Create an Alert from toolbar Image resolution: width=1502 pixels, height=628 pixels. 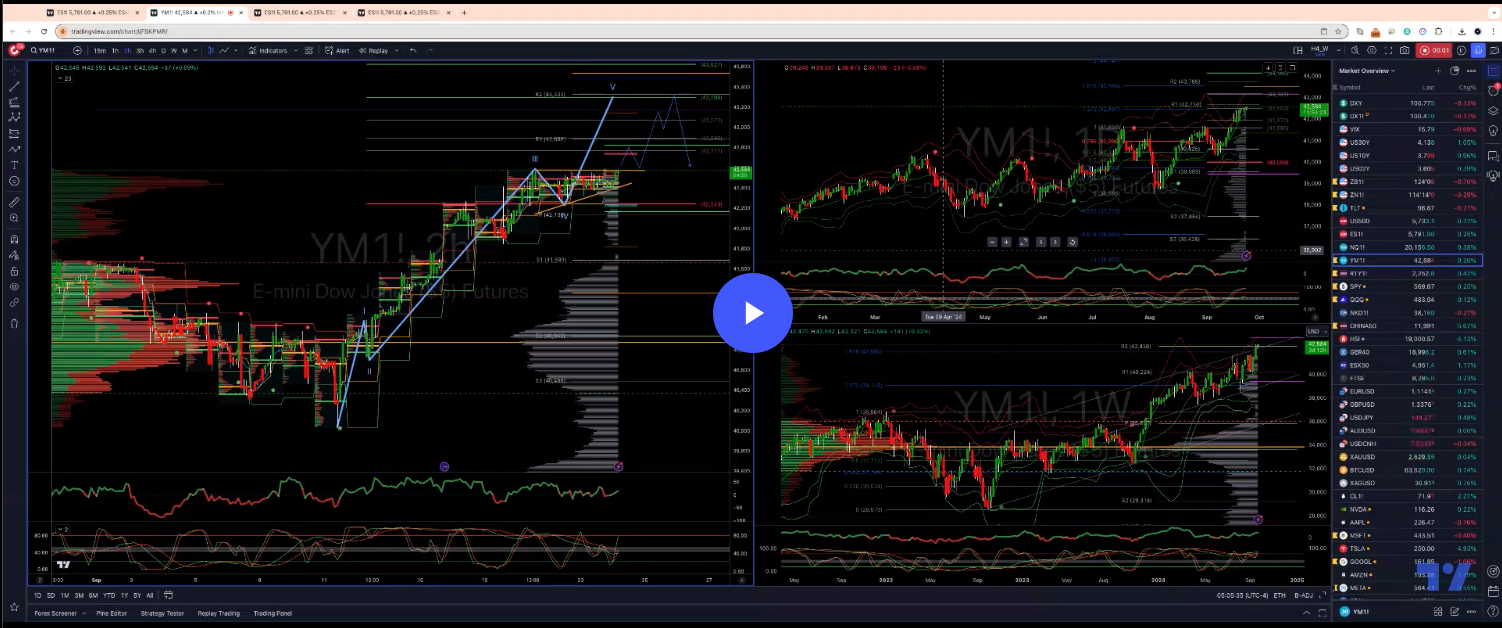click(x=337, y=50)
